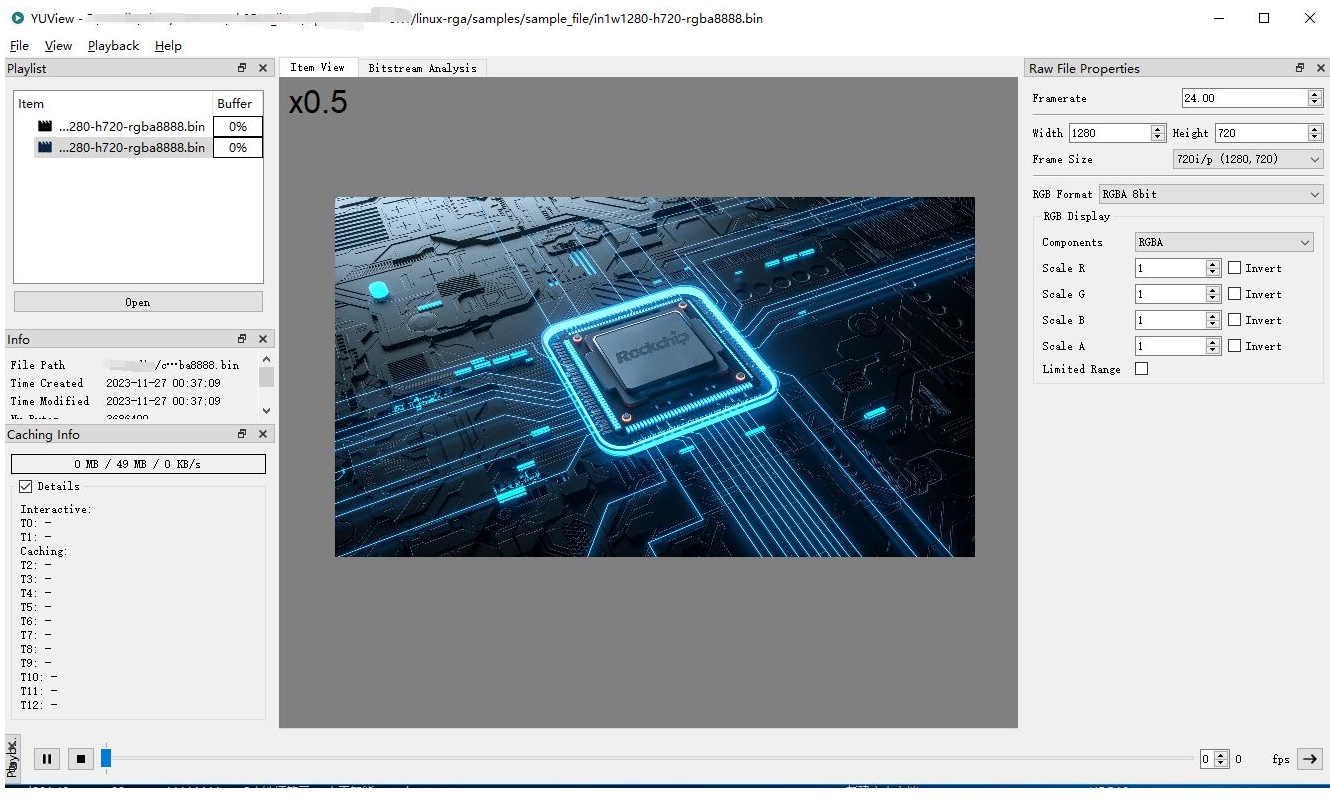The height and width of the screenshot is (800, 1330).
Task: Pause playback with the pause button
Action: [x=47, y=759]
